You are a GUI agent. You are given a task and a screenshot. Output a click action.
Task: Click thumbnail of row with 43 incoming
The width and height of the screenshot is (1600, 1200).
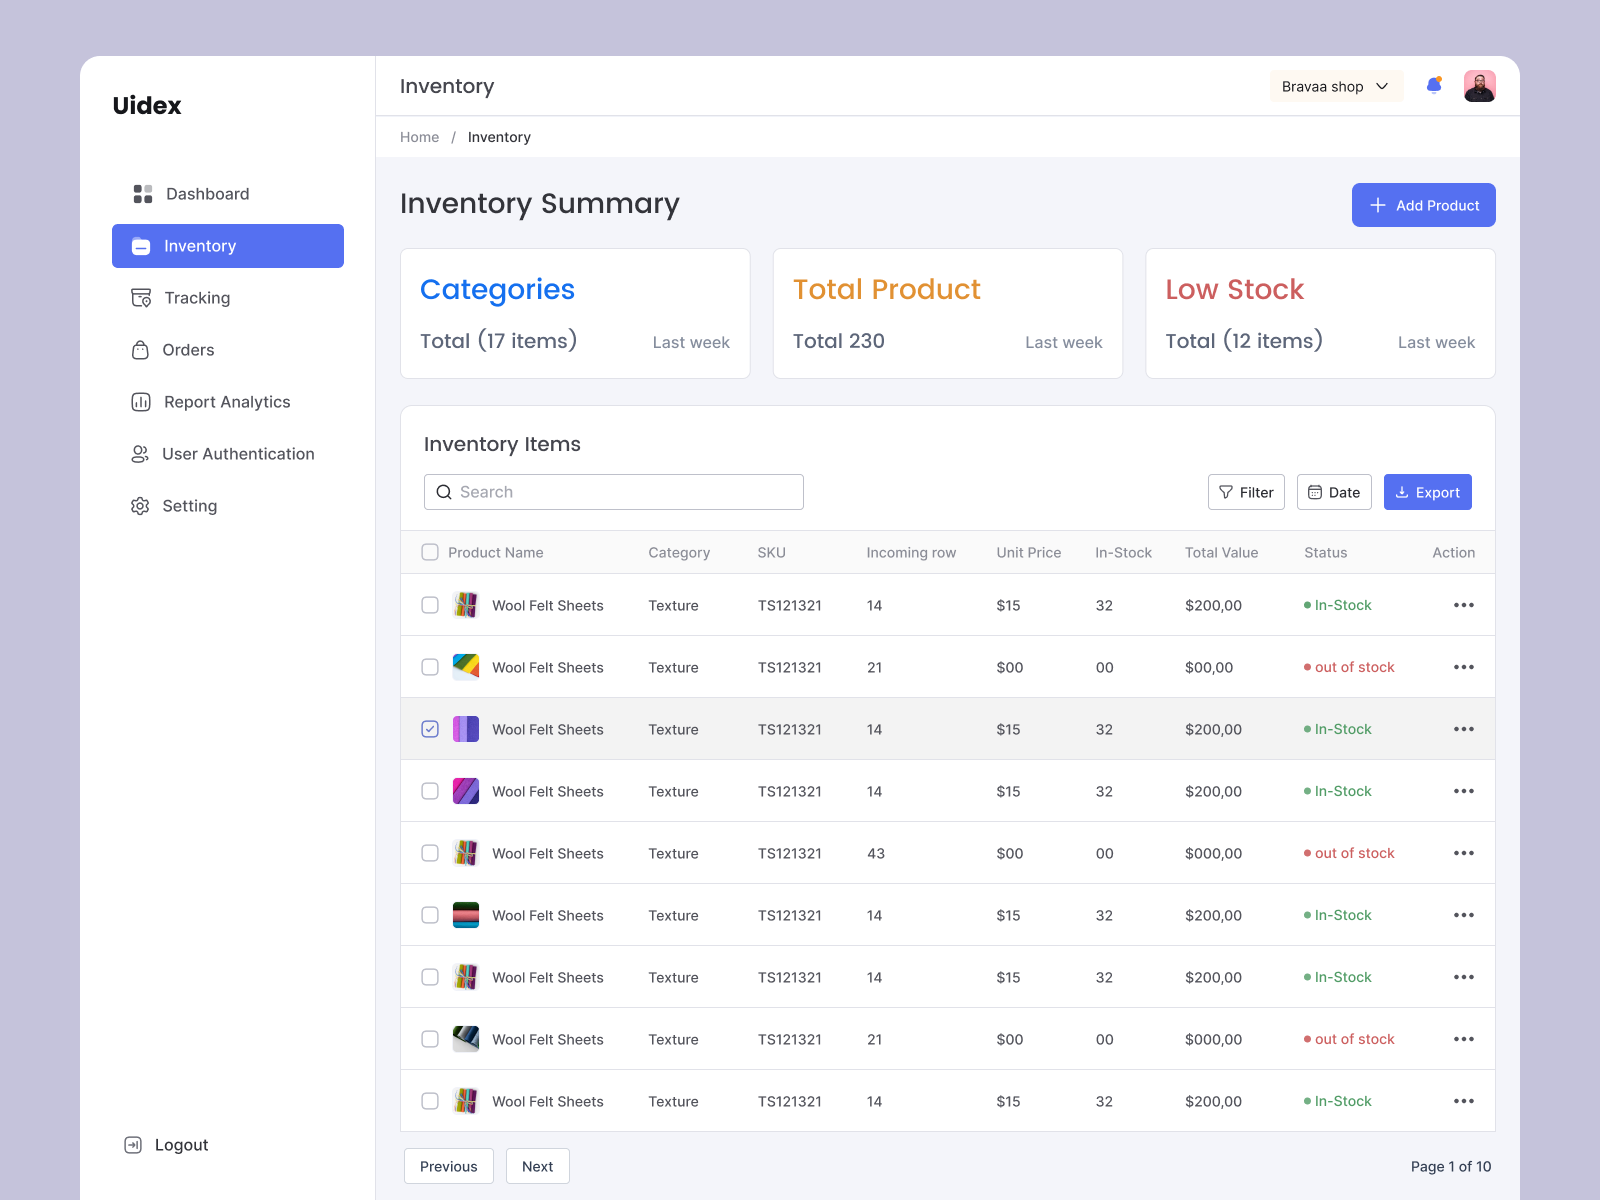(466, 853)
